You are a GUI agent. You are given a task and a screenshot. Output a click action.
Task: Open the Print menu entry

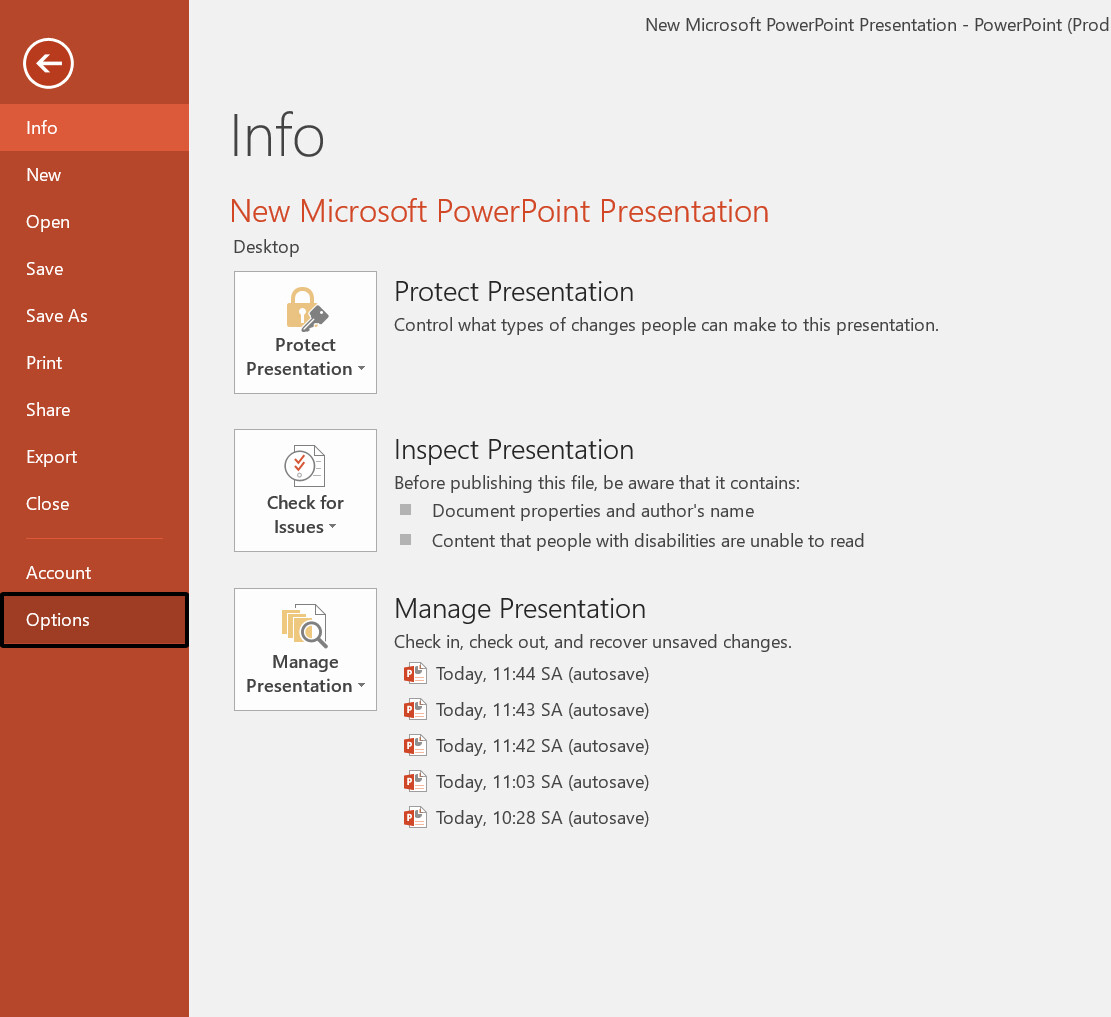pos(44,362)
